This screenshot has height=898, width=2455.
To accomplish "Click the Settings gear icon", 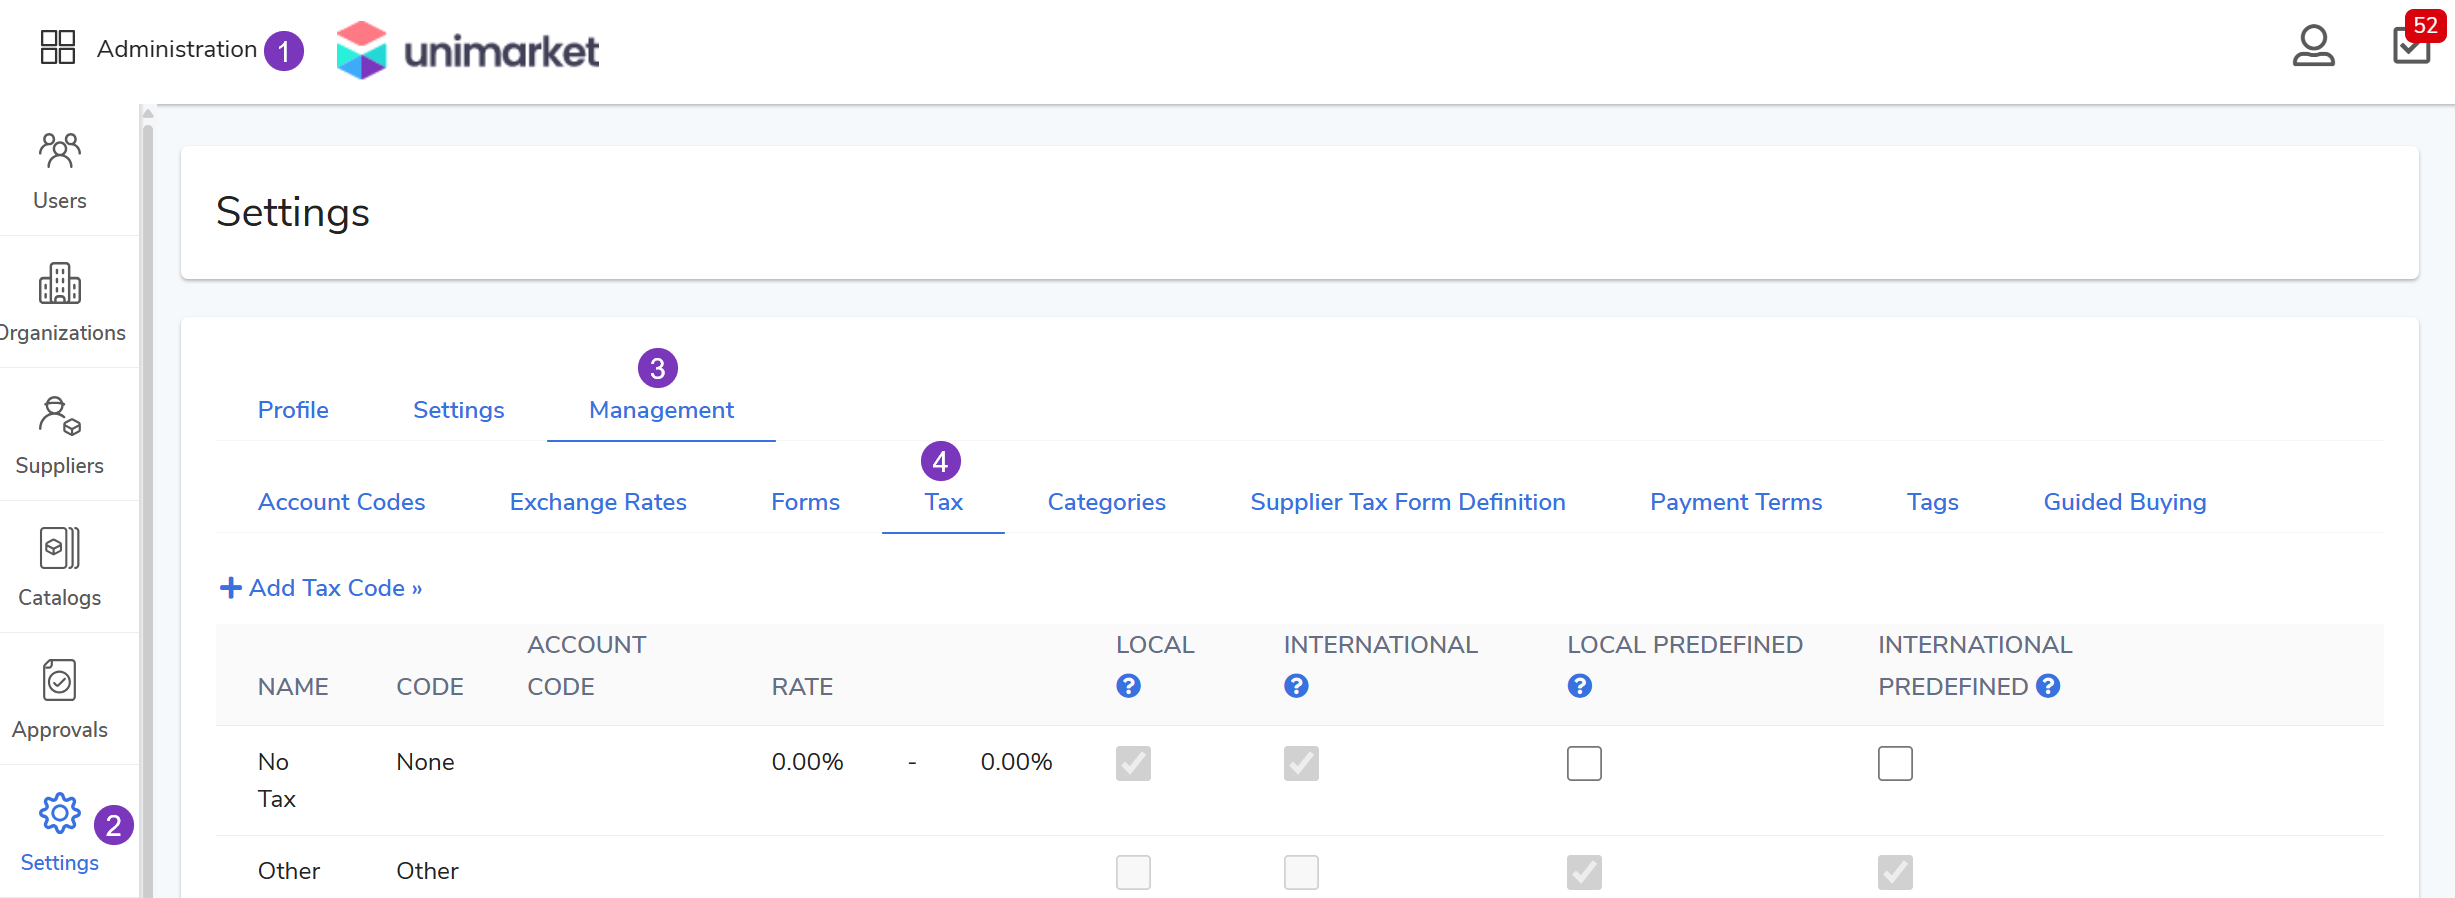I will tap(60, 814).
